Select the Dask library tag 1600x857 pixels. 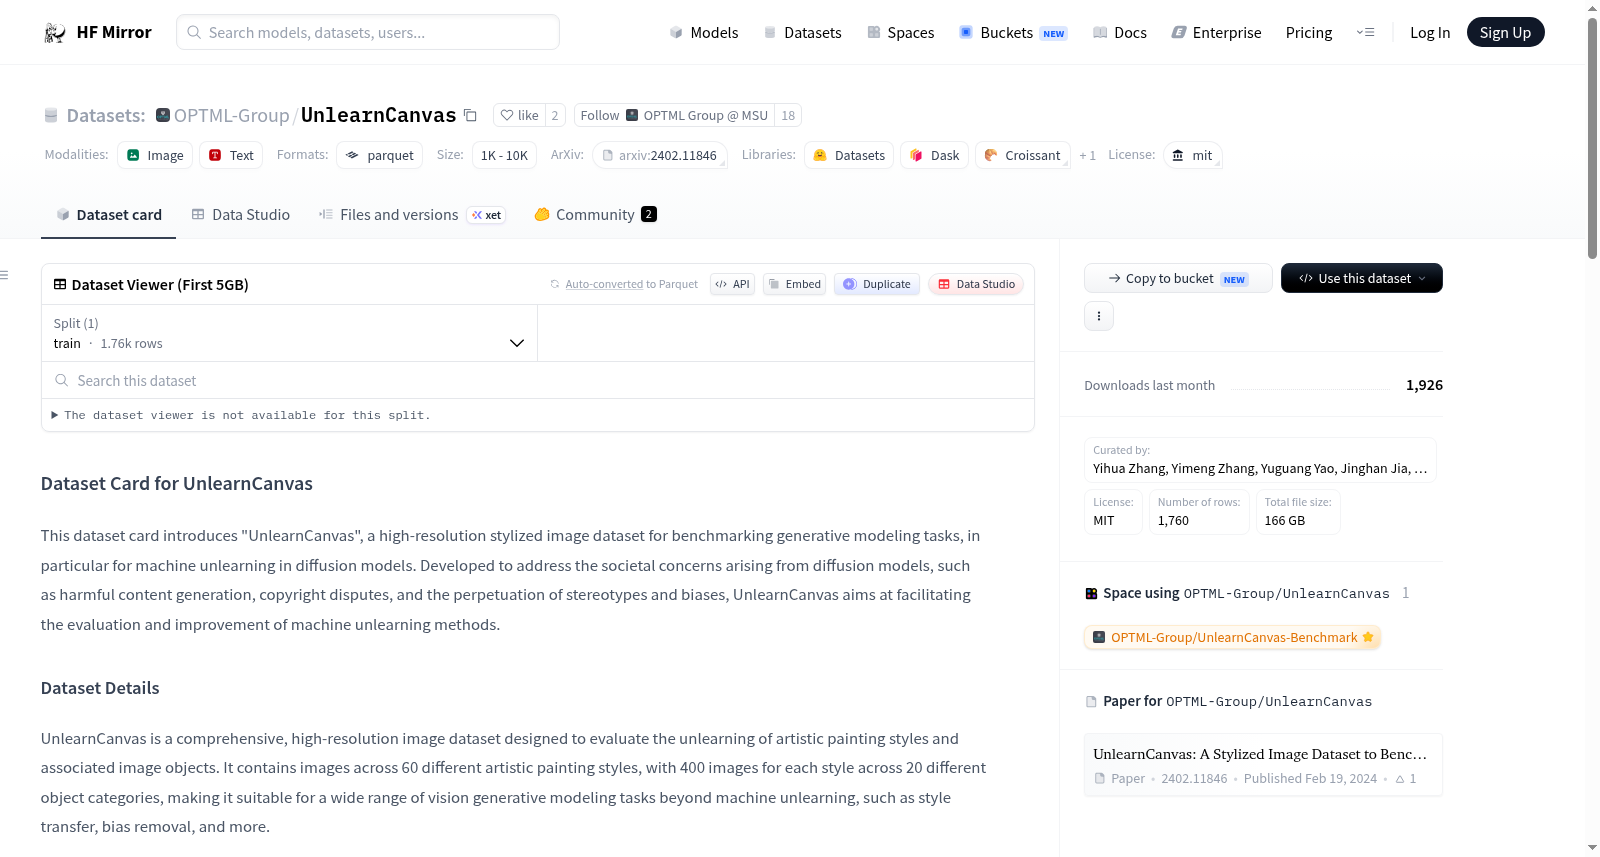[934, 155]
